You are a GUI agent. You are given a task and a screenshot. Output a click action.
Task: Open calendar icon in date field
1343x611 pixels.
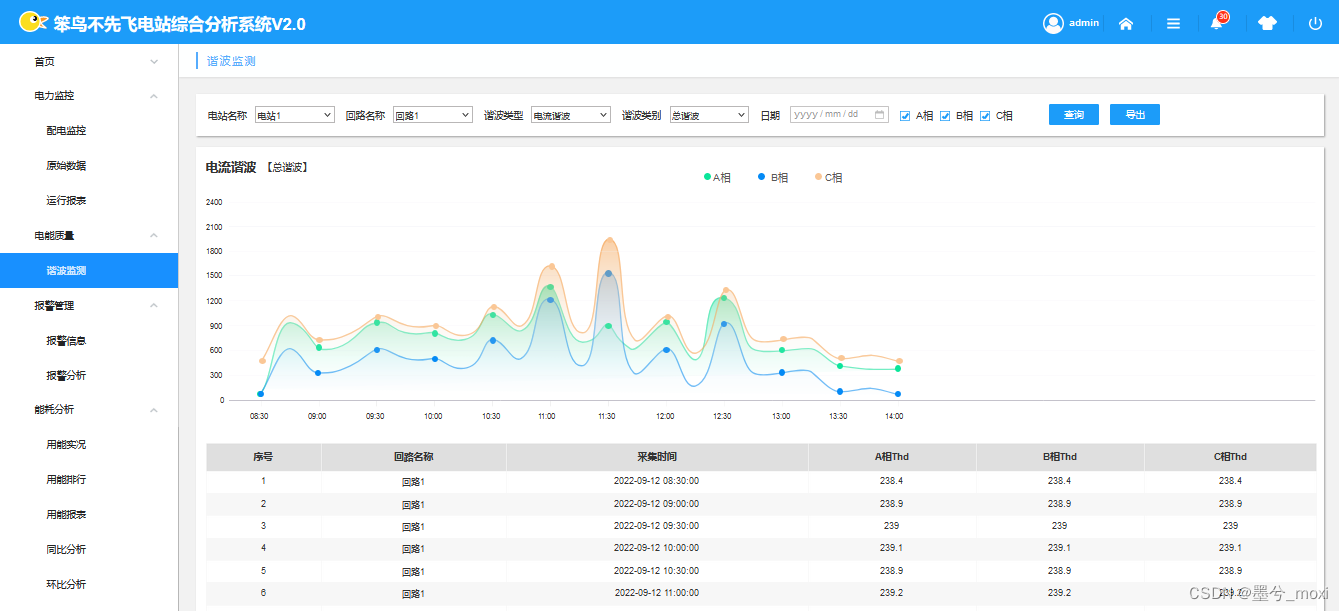[x=880, y=115]
